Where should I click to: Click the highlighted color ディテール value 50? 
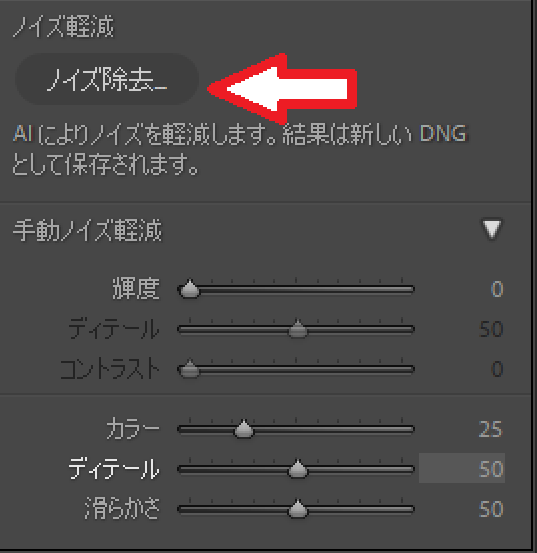click(462, 468)
